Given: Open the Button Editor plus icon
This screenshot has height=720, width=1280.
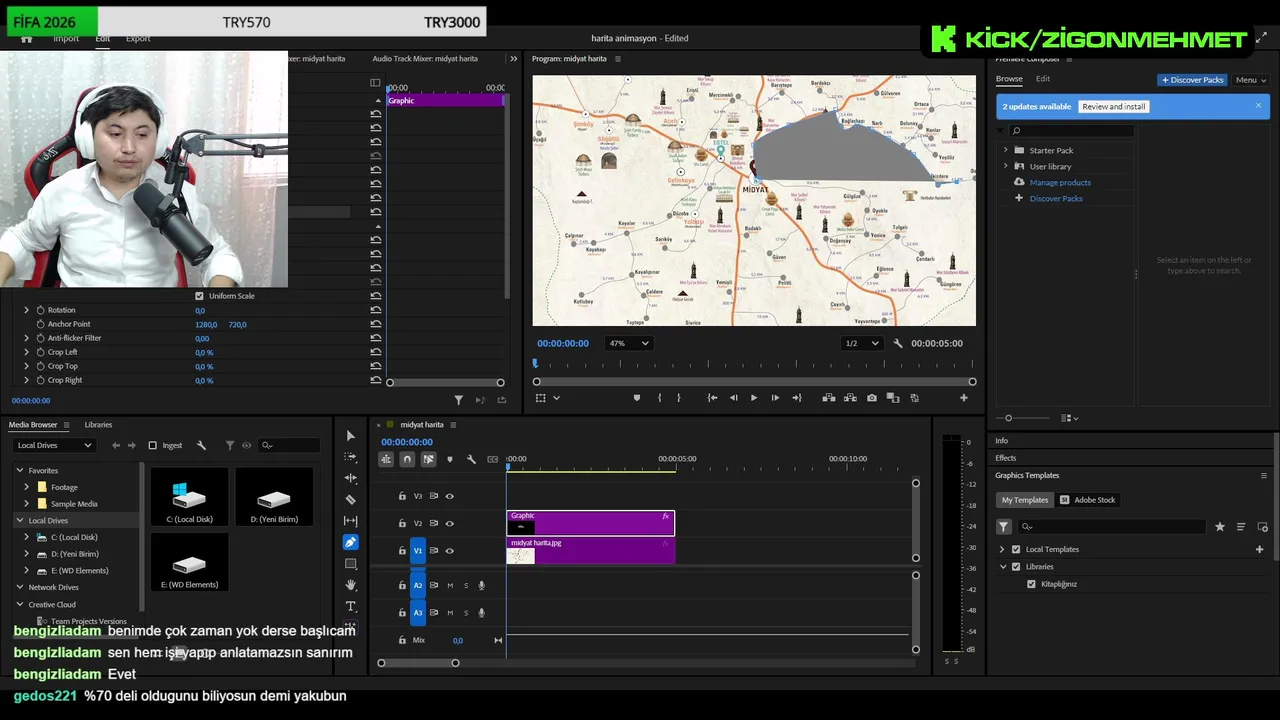Looking at the screenshot, I should tap(964, 398).
